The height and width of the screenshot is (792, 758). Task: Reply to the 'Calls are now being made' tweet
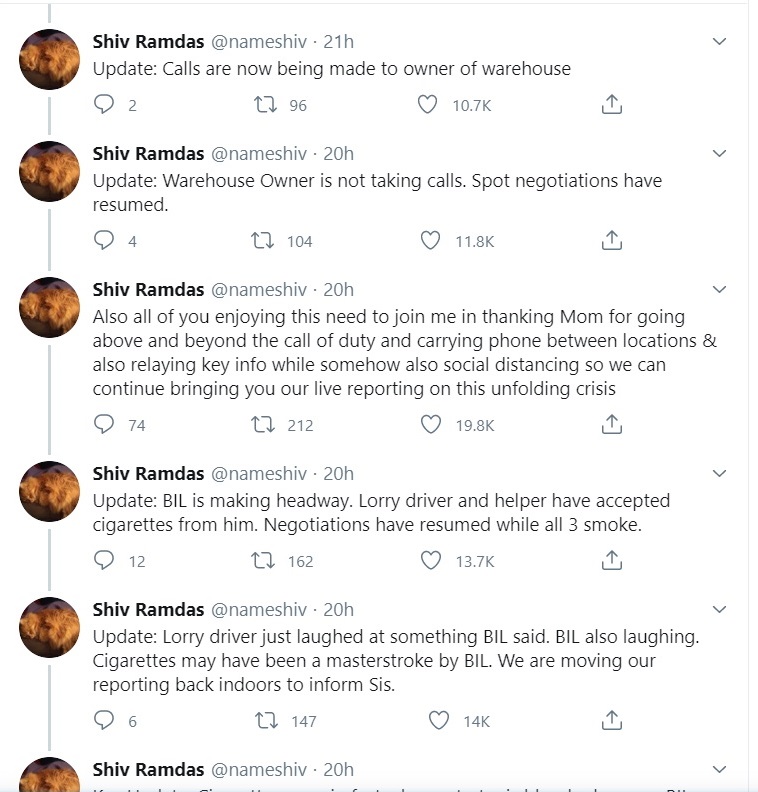(104, 105)
